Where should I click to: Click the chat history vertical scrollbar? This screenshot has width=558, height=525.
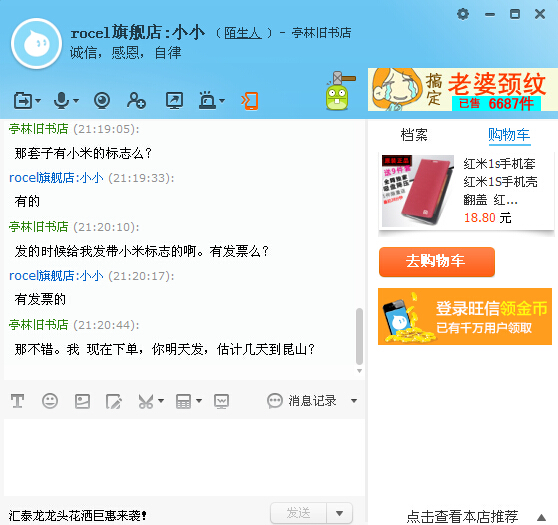(x=359, y=336)
